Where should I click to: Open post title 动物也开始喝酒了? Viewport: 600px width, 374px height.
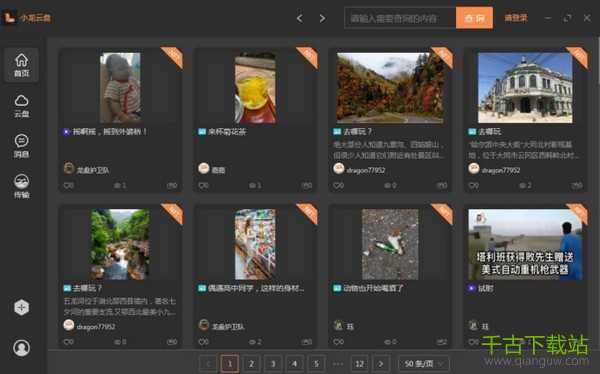[x=373, y=288]
